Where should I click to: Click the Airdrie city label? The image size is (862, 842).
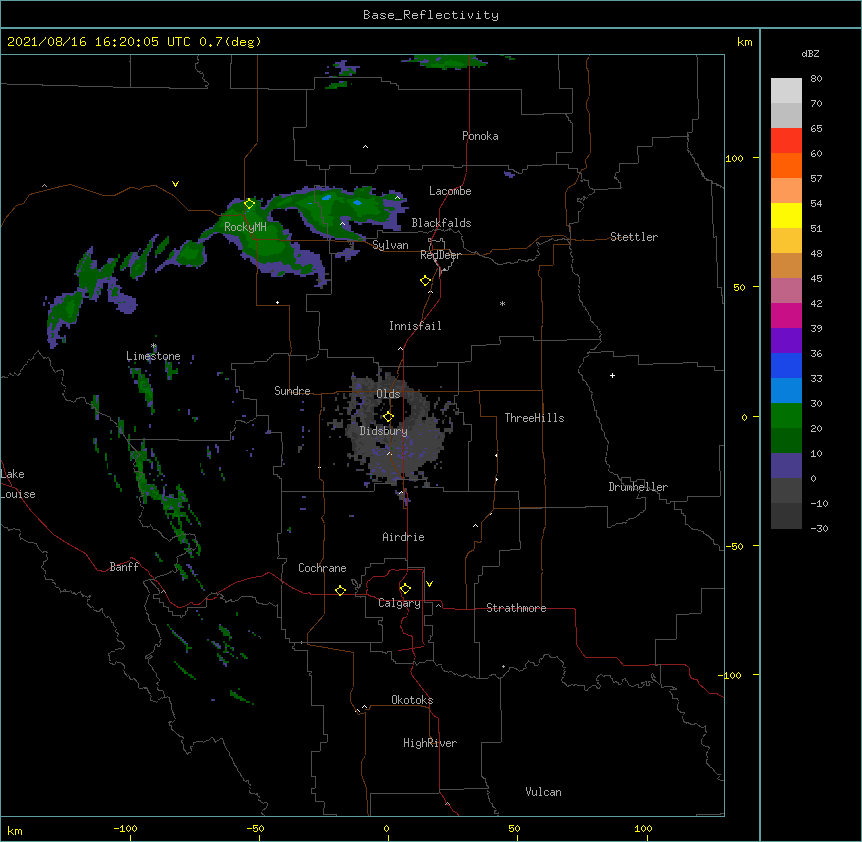click(403, 537)
